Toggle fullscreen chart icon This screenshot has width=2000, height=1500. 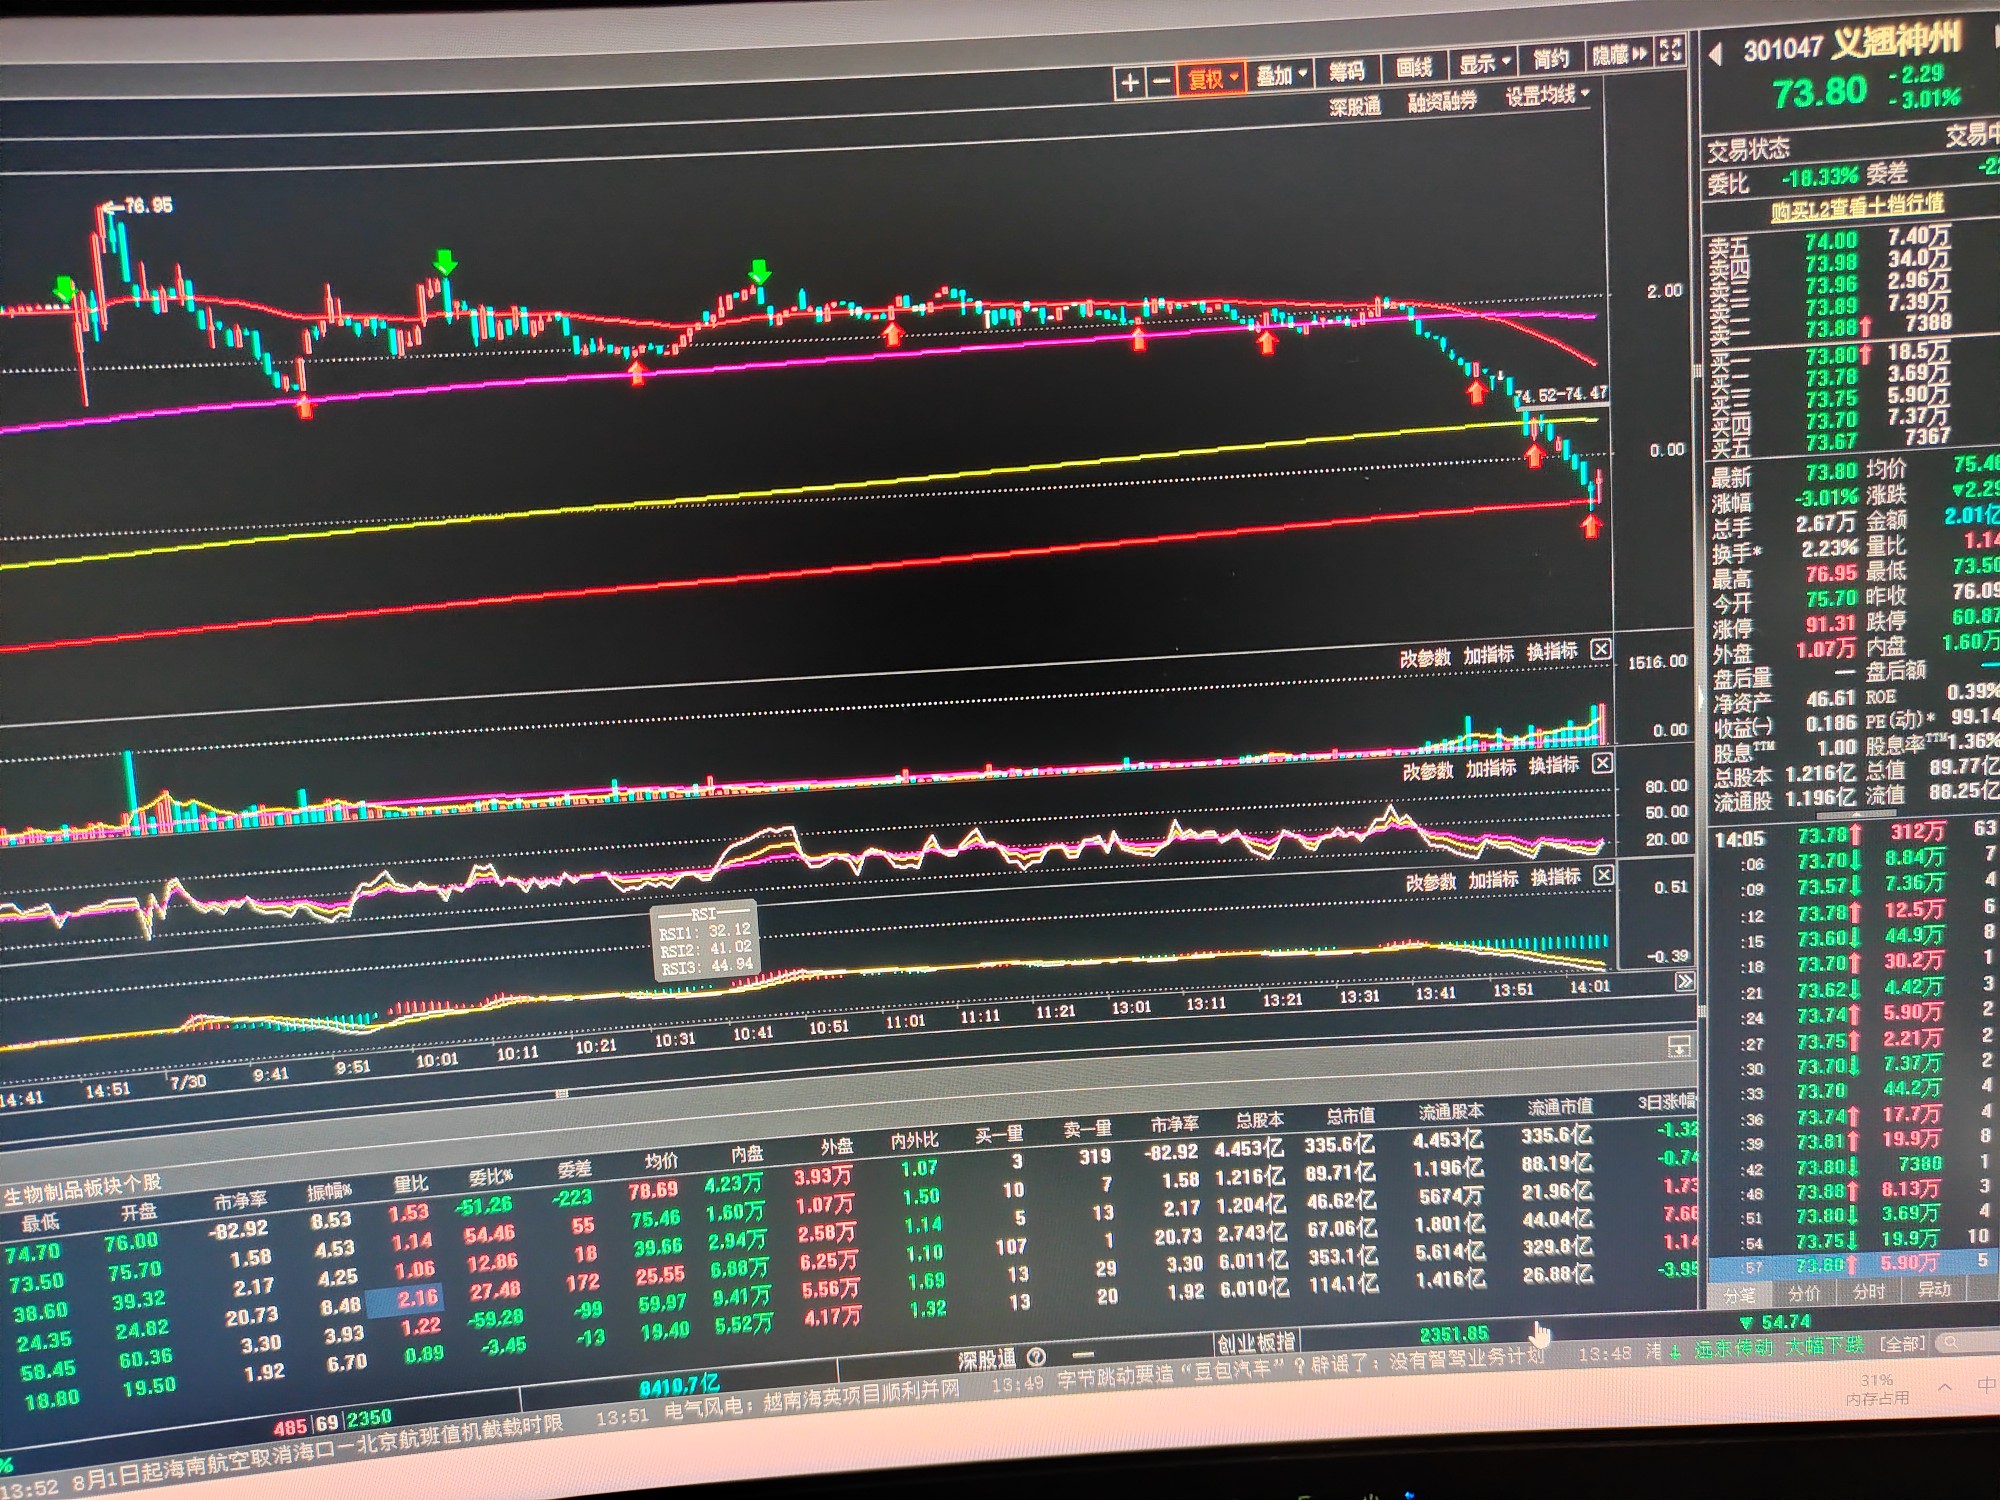(x=1670, y=50)
